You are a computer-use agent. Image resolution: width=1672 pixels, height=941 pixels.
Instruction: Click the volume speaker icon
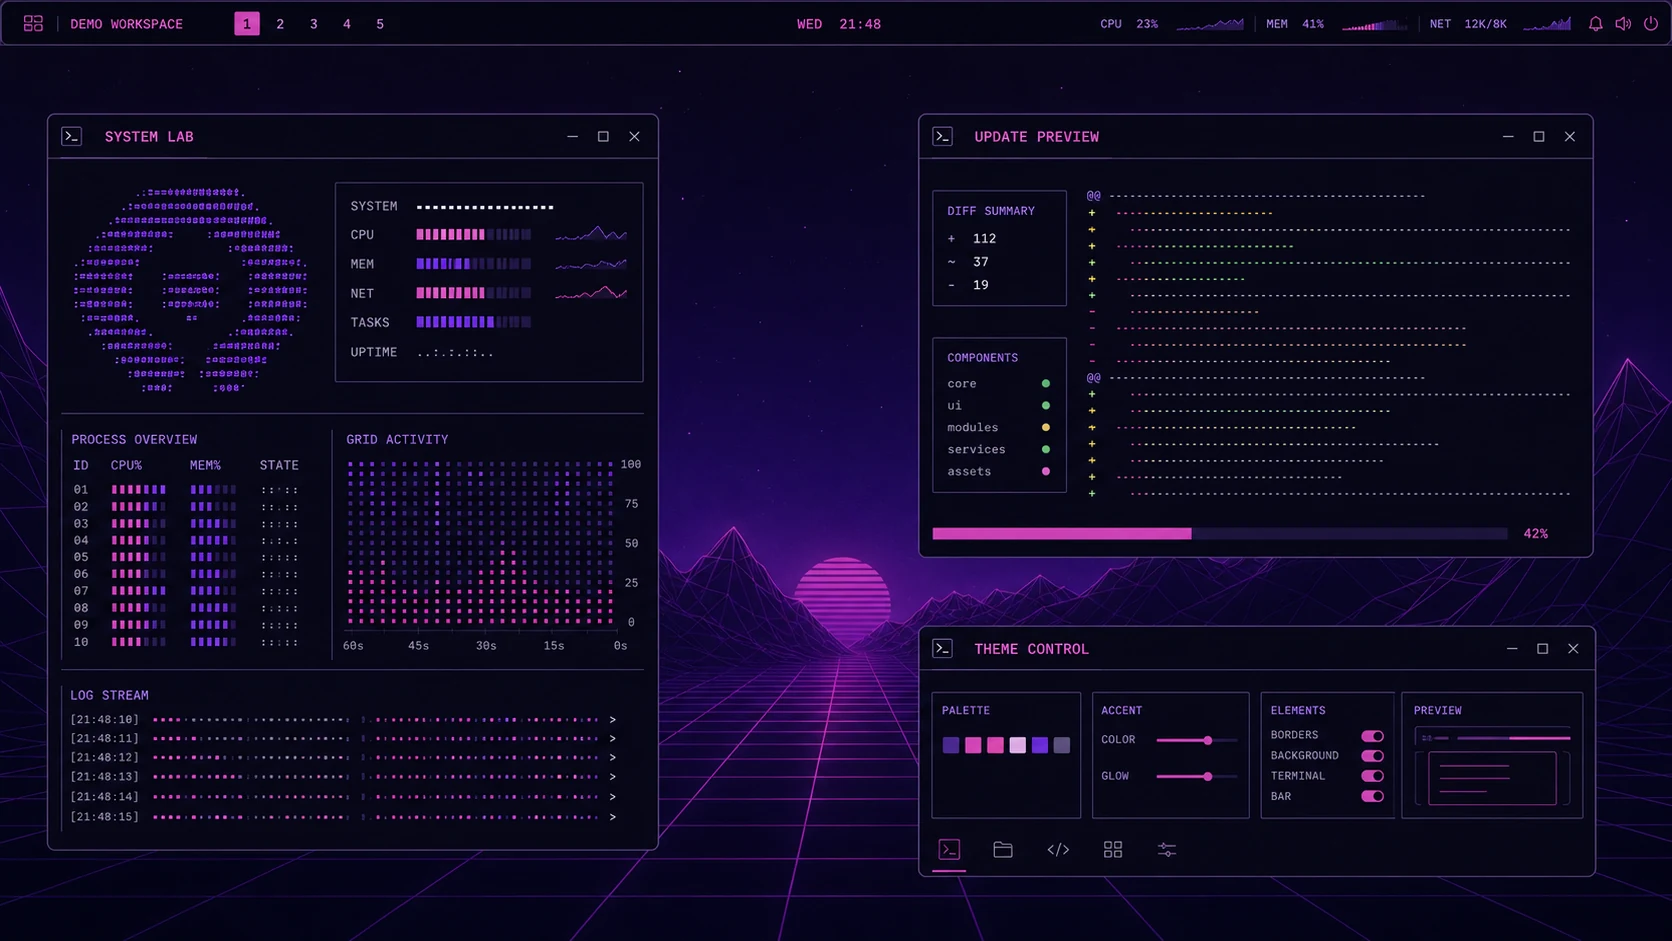tap(1623, 24)
